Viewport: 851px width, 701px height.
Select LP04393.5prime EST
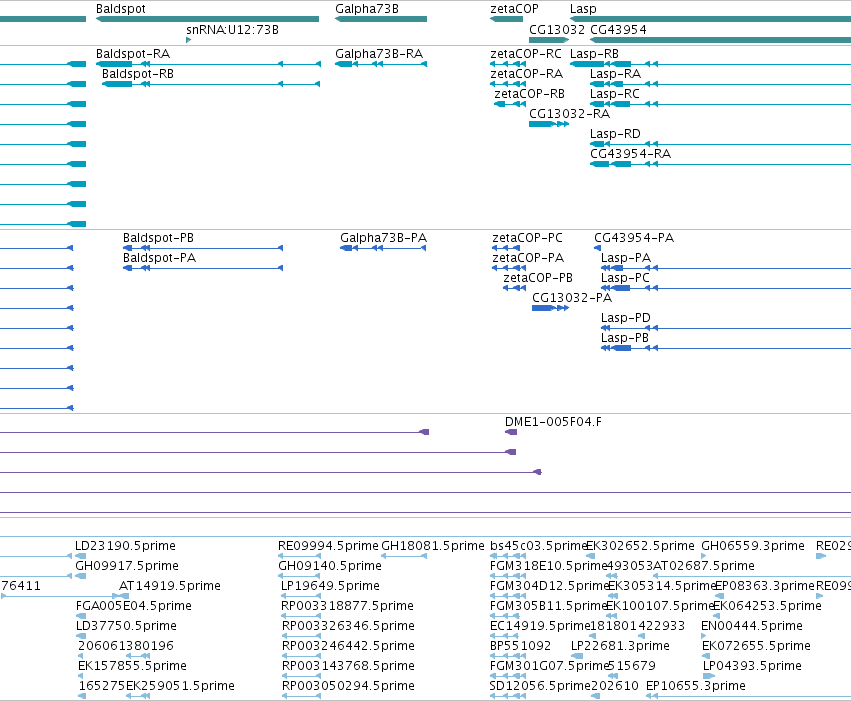point(709,676)
